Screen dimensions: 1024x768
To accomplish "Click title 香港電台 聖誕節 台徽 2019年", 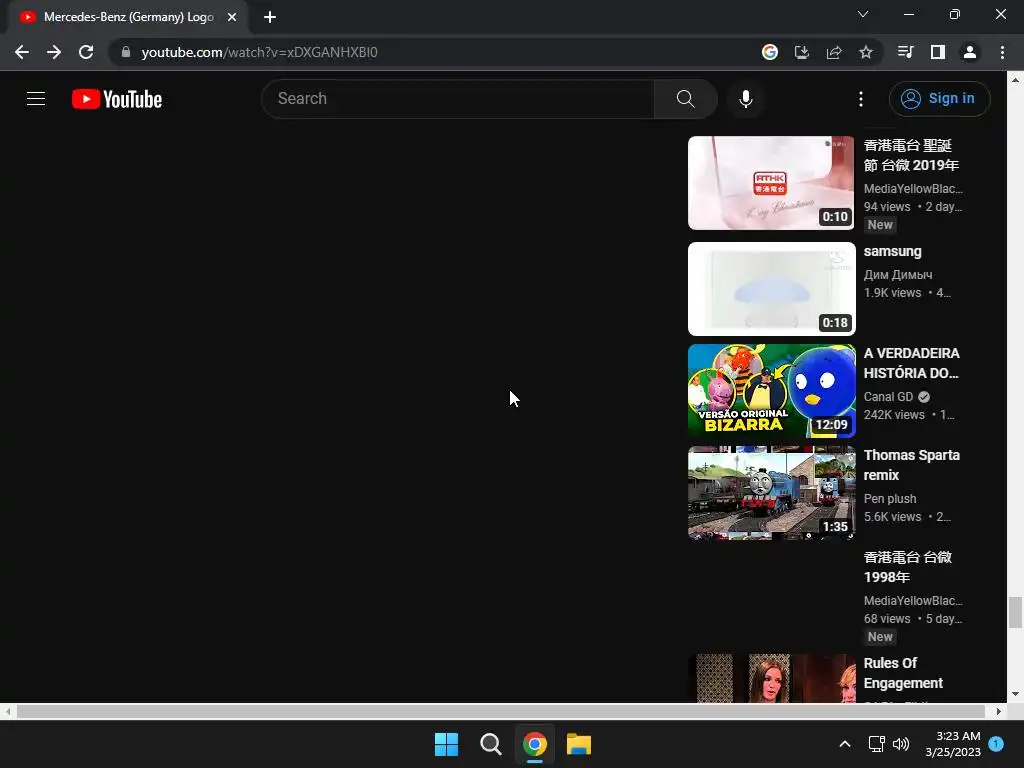I will (x=911, y=155).
